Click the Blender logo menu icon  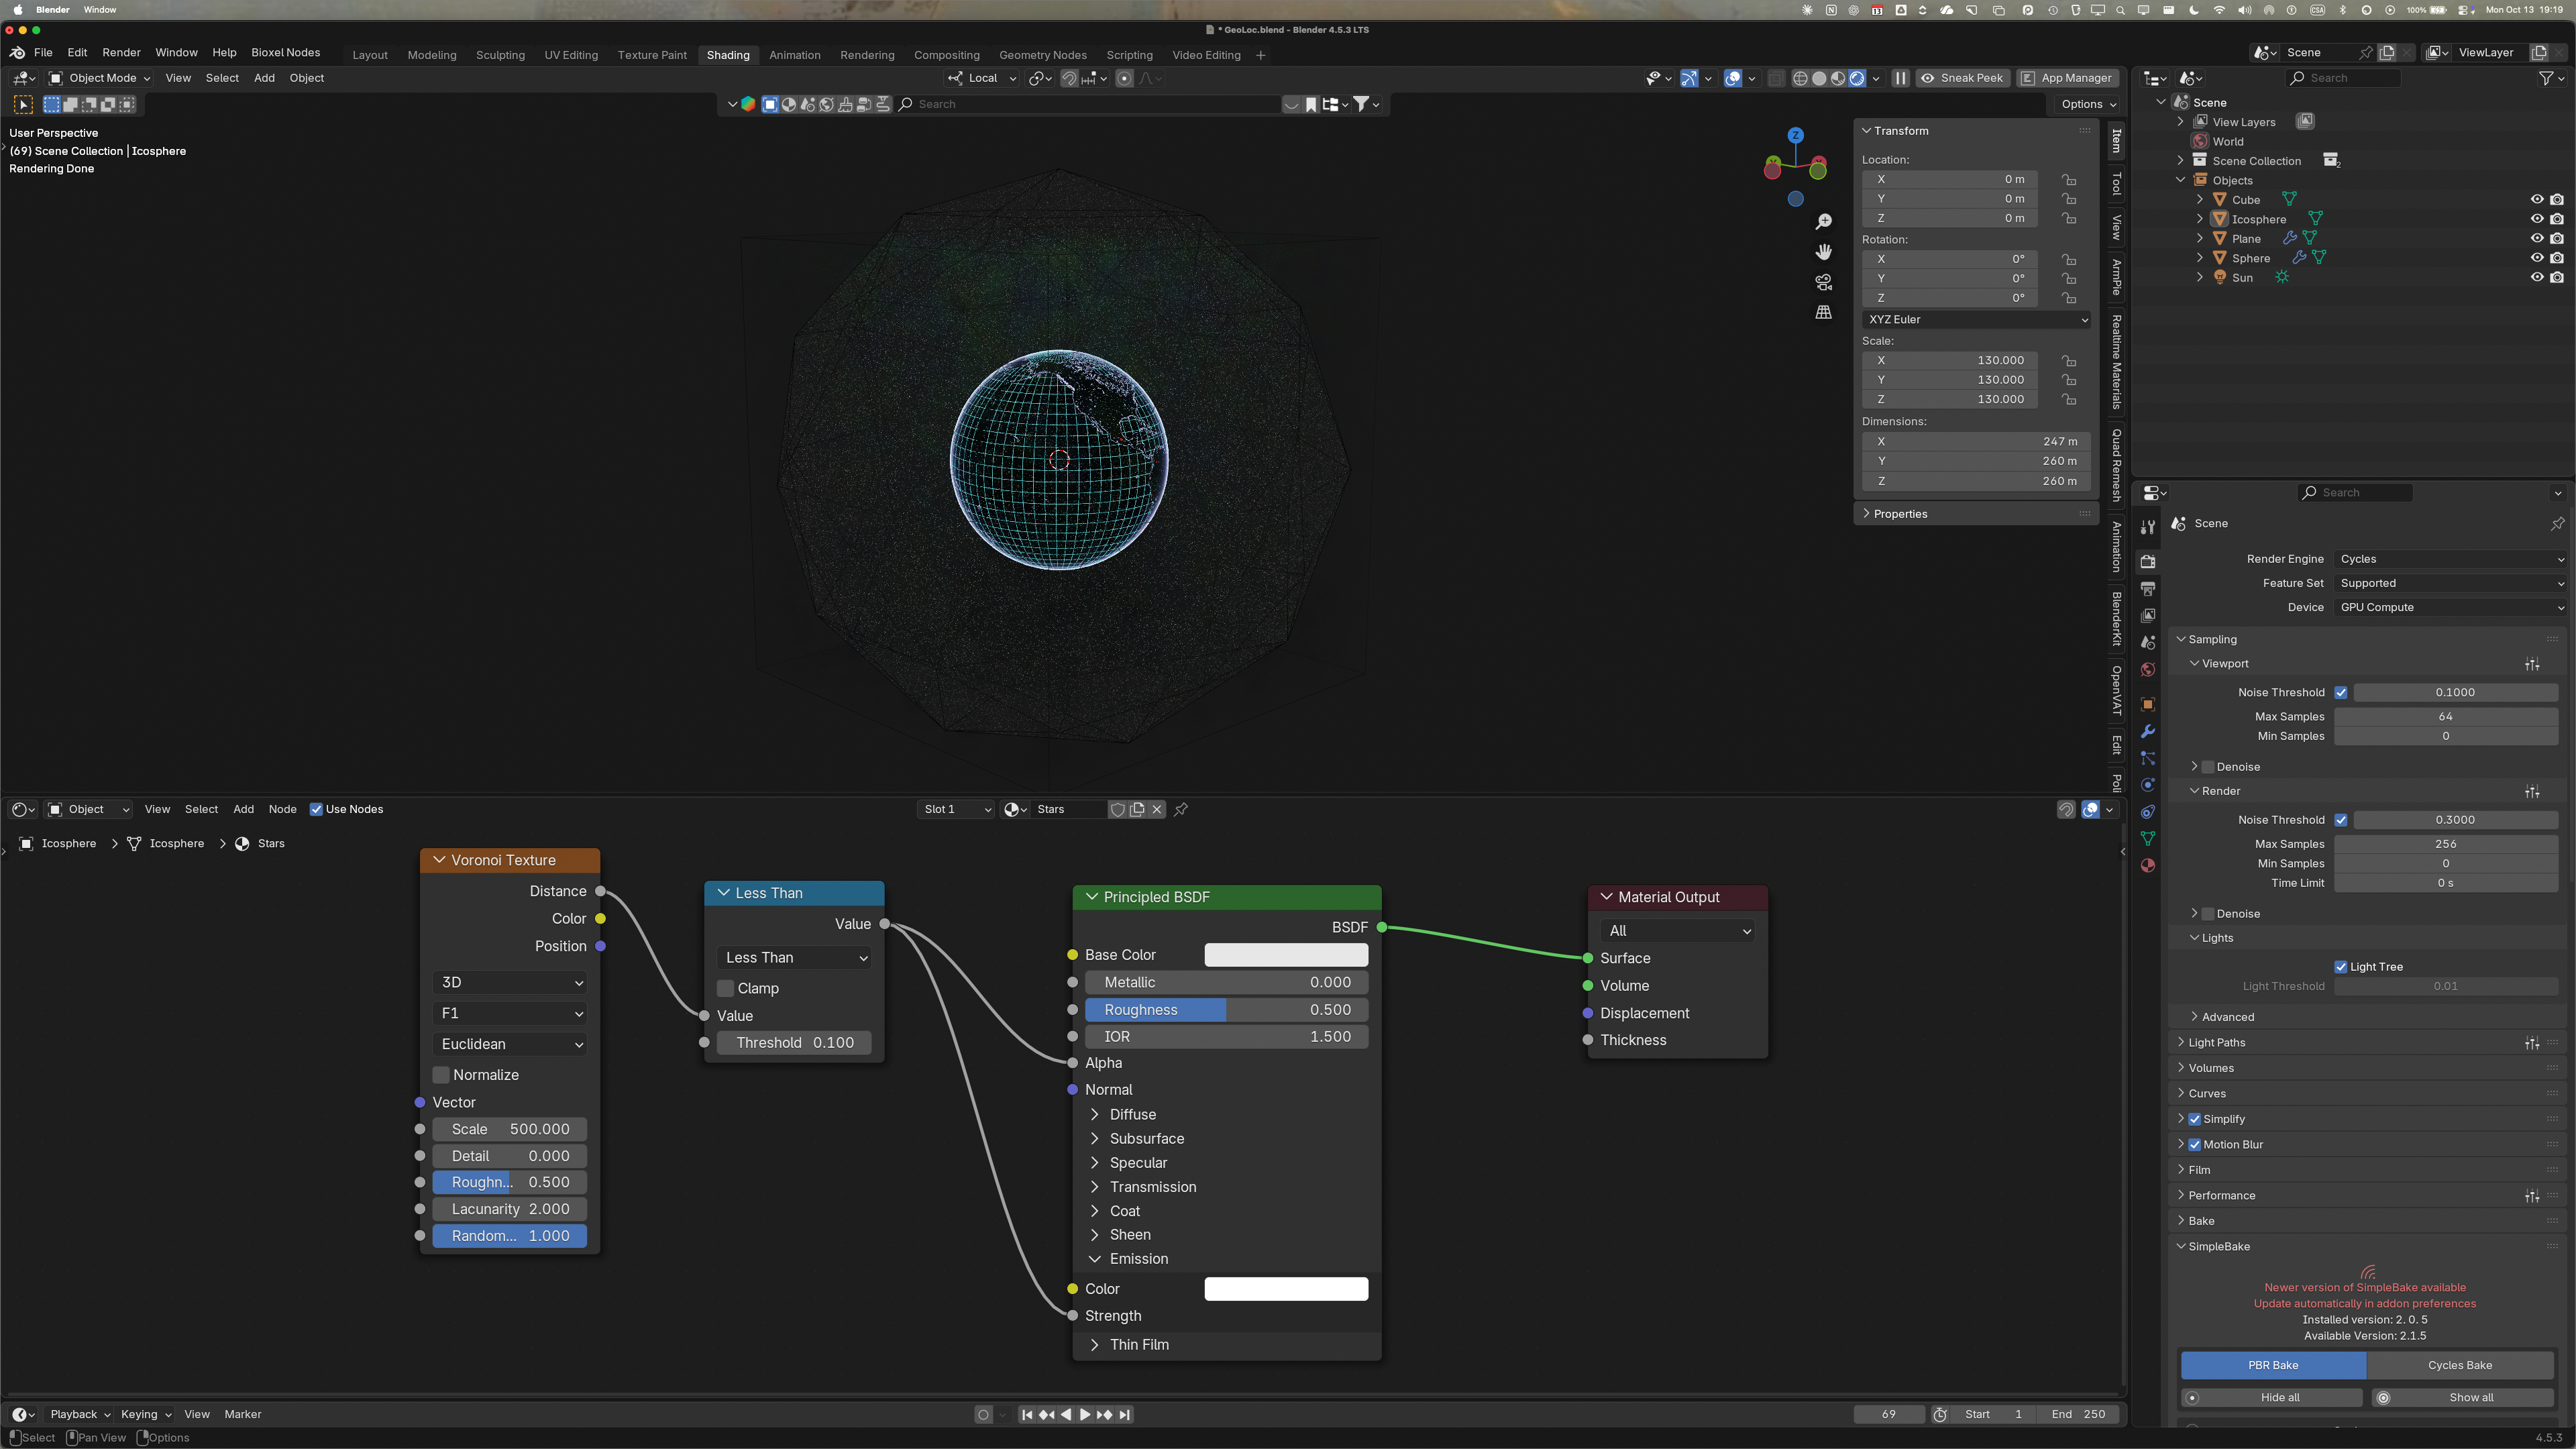[x=17, y=52]
